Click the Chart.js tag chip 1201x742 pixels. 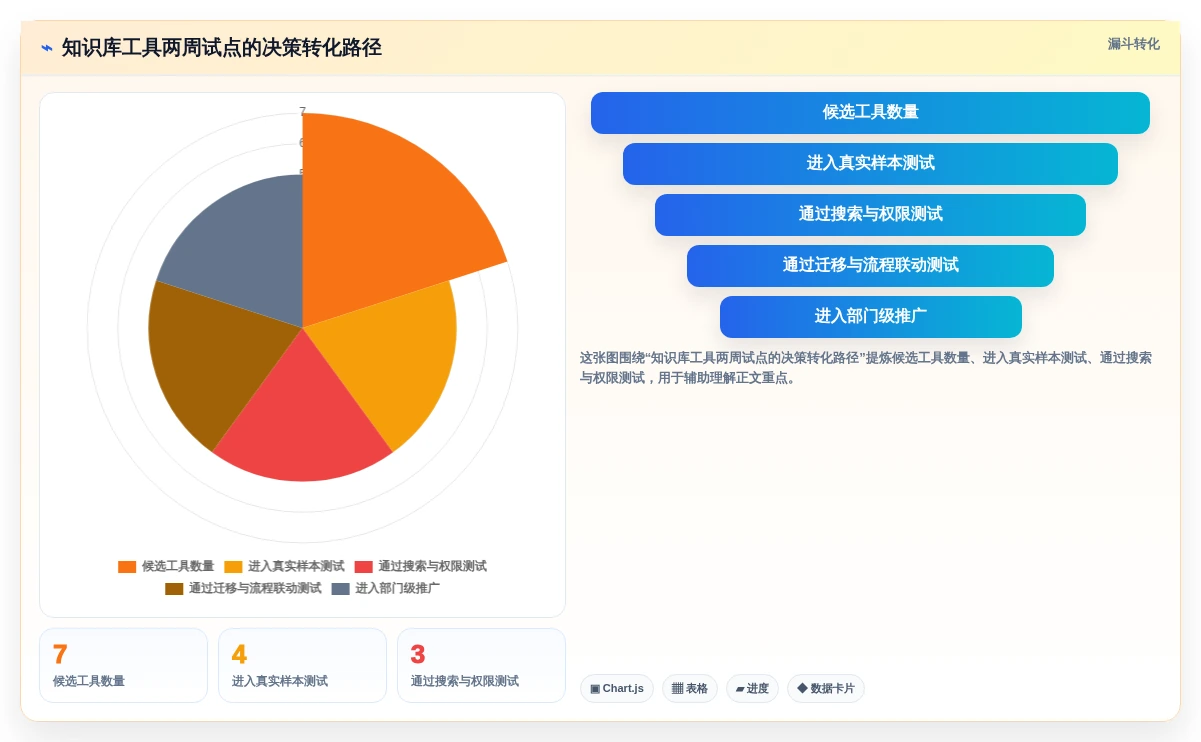(x=617, y=689)
